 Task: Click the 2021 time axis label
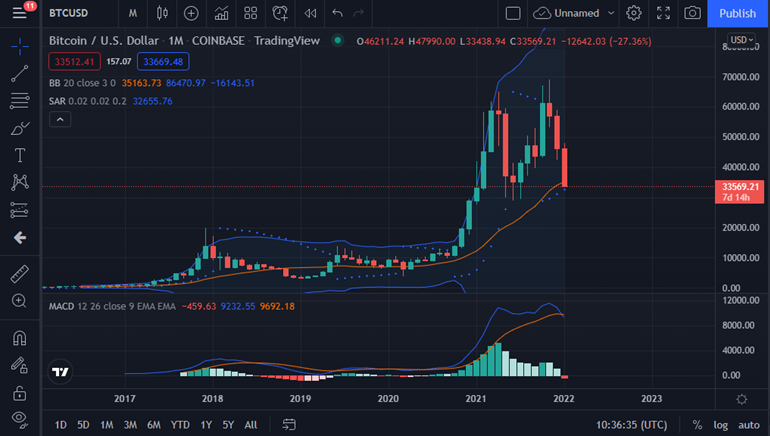476,399
